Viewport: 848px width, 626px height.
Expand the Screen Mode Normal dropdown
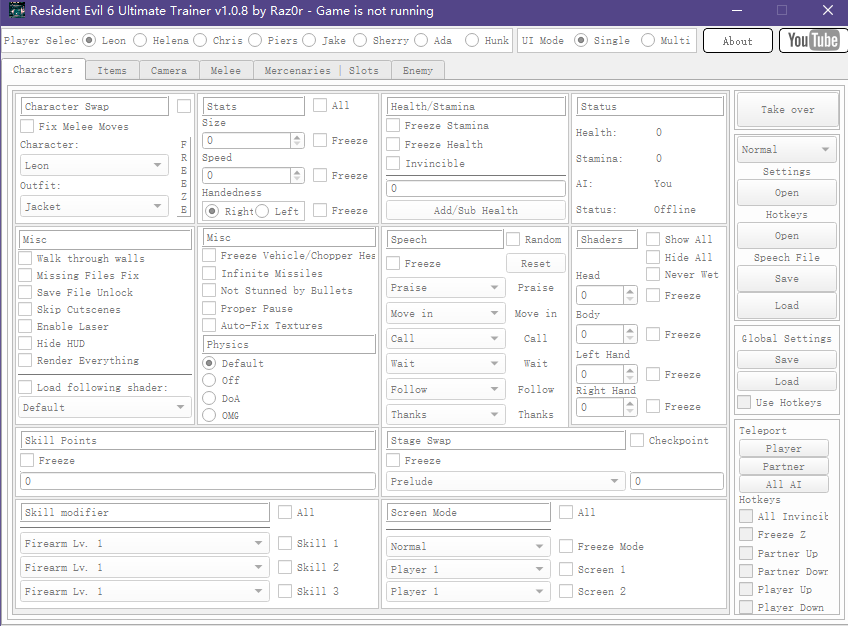tap(468, 547)
